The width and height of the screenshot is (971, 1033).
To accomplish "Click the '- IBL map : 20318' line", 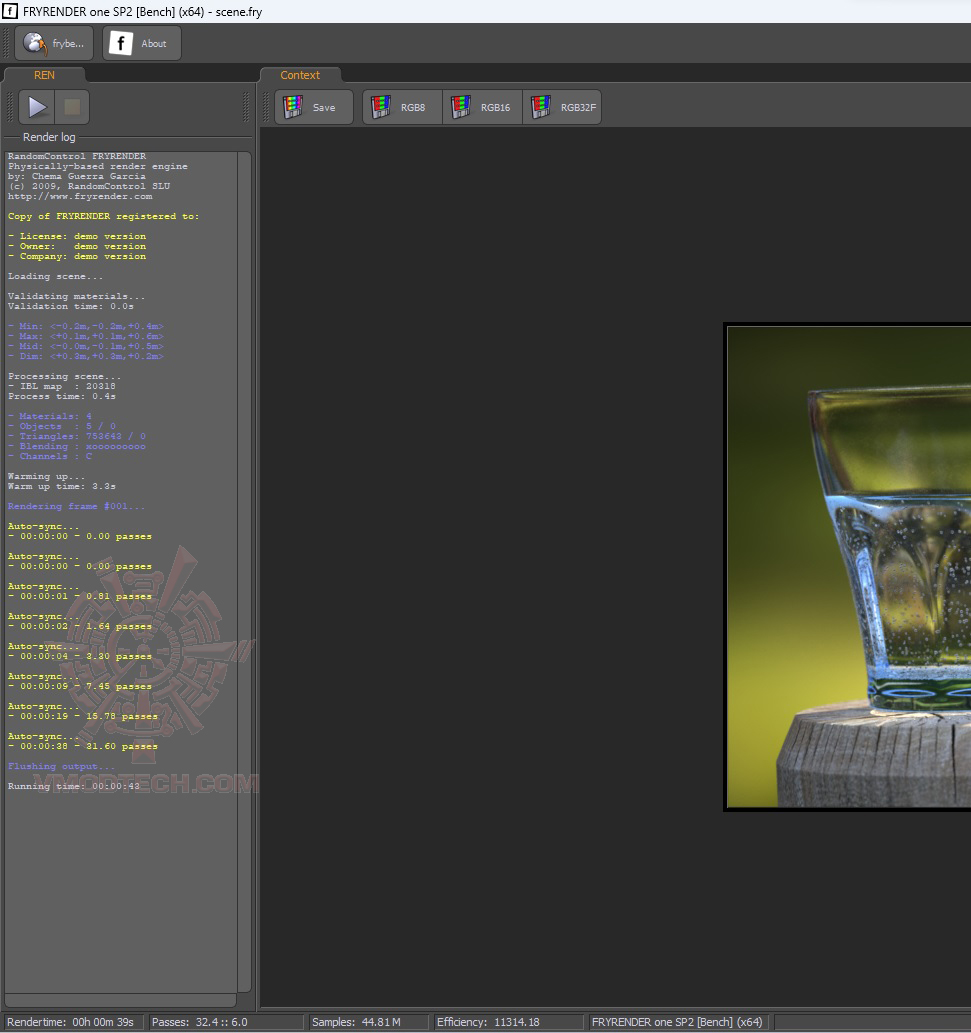I will tap(62, 386).
